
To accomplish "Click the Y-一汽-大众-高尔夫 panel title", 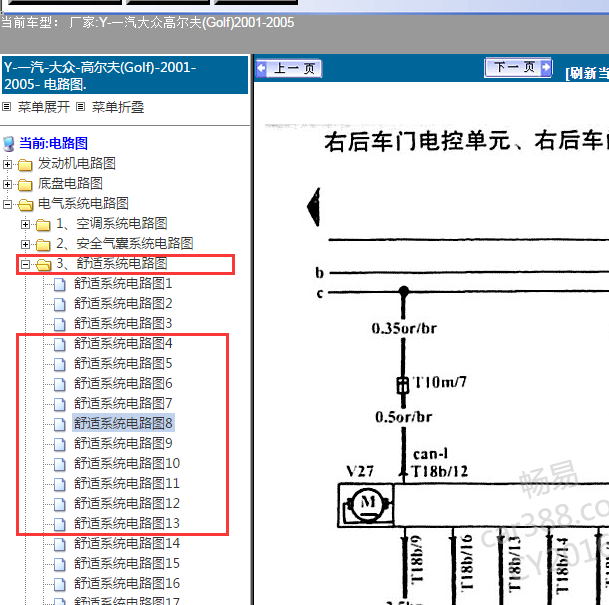I will 125,75.
